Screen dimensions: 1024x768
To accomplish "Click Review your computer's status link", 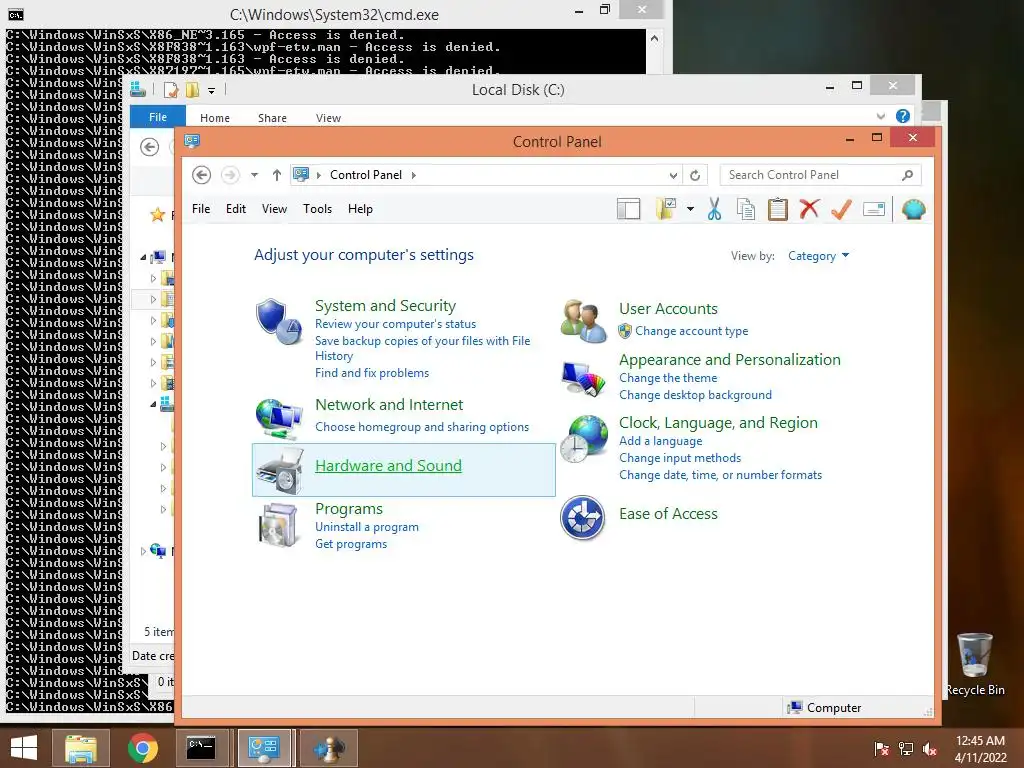I will (396, 324).
